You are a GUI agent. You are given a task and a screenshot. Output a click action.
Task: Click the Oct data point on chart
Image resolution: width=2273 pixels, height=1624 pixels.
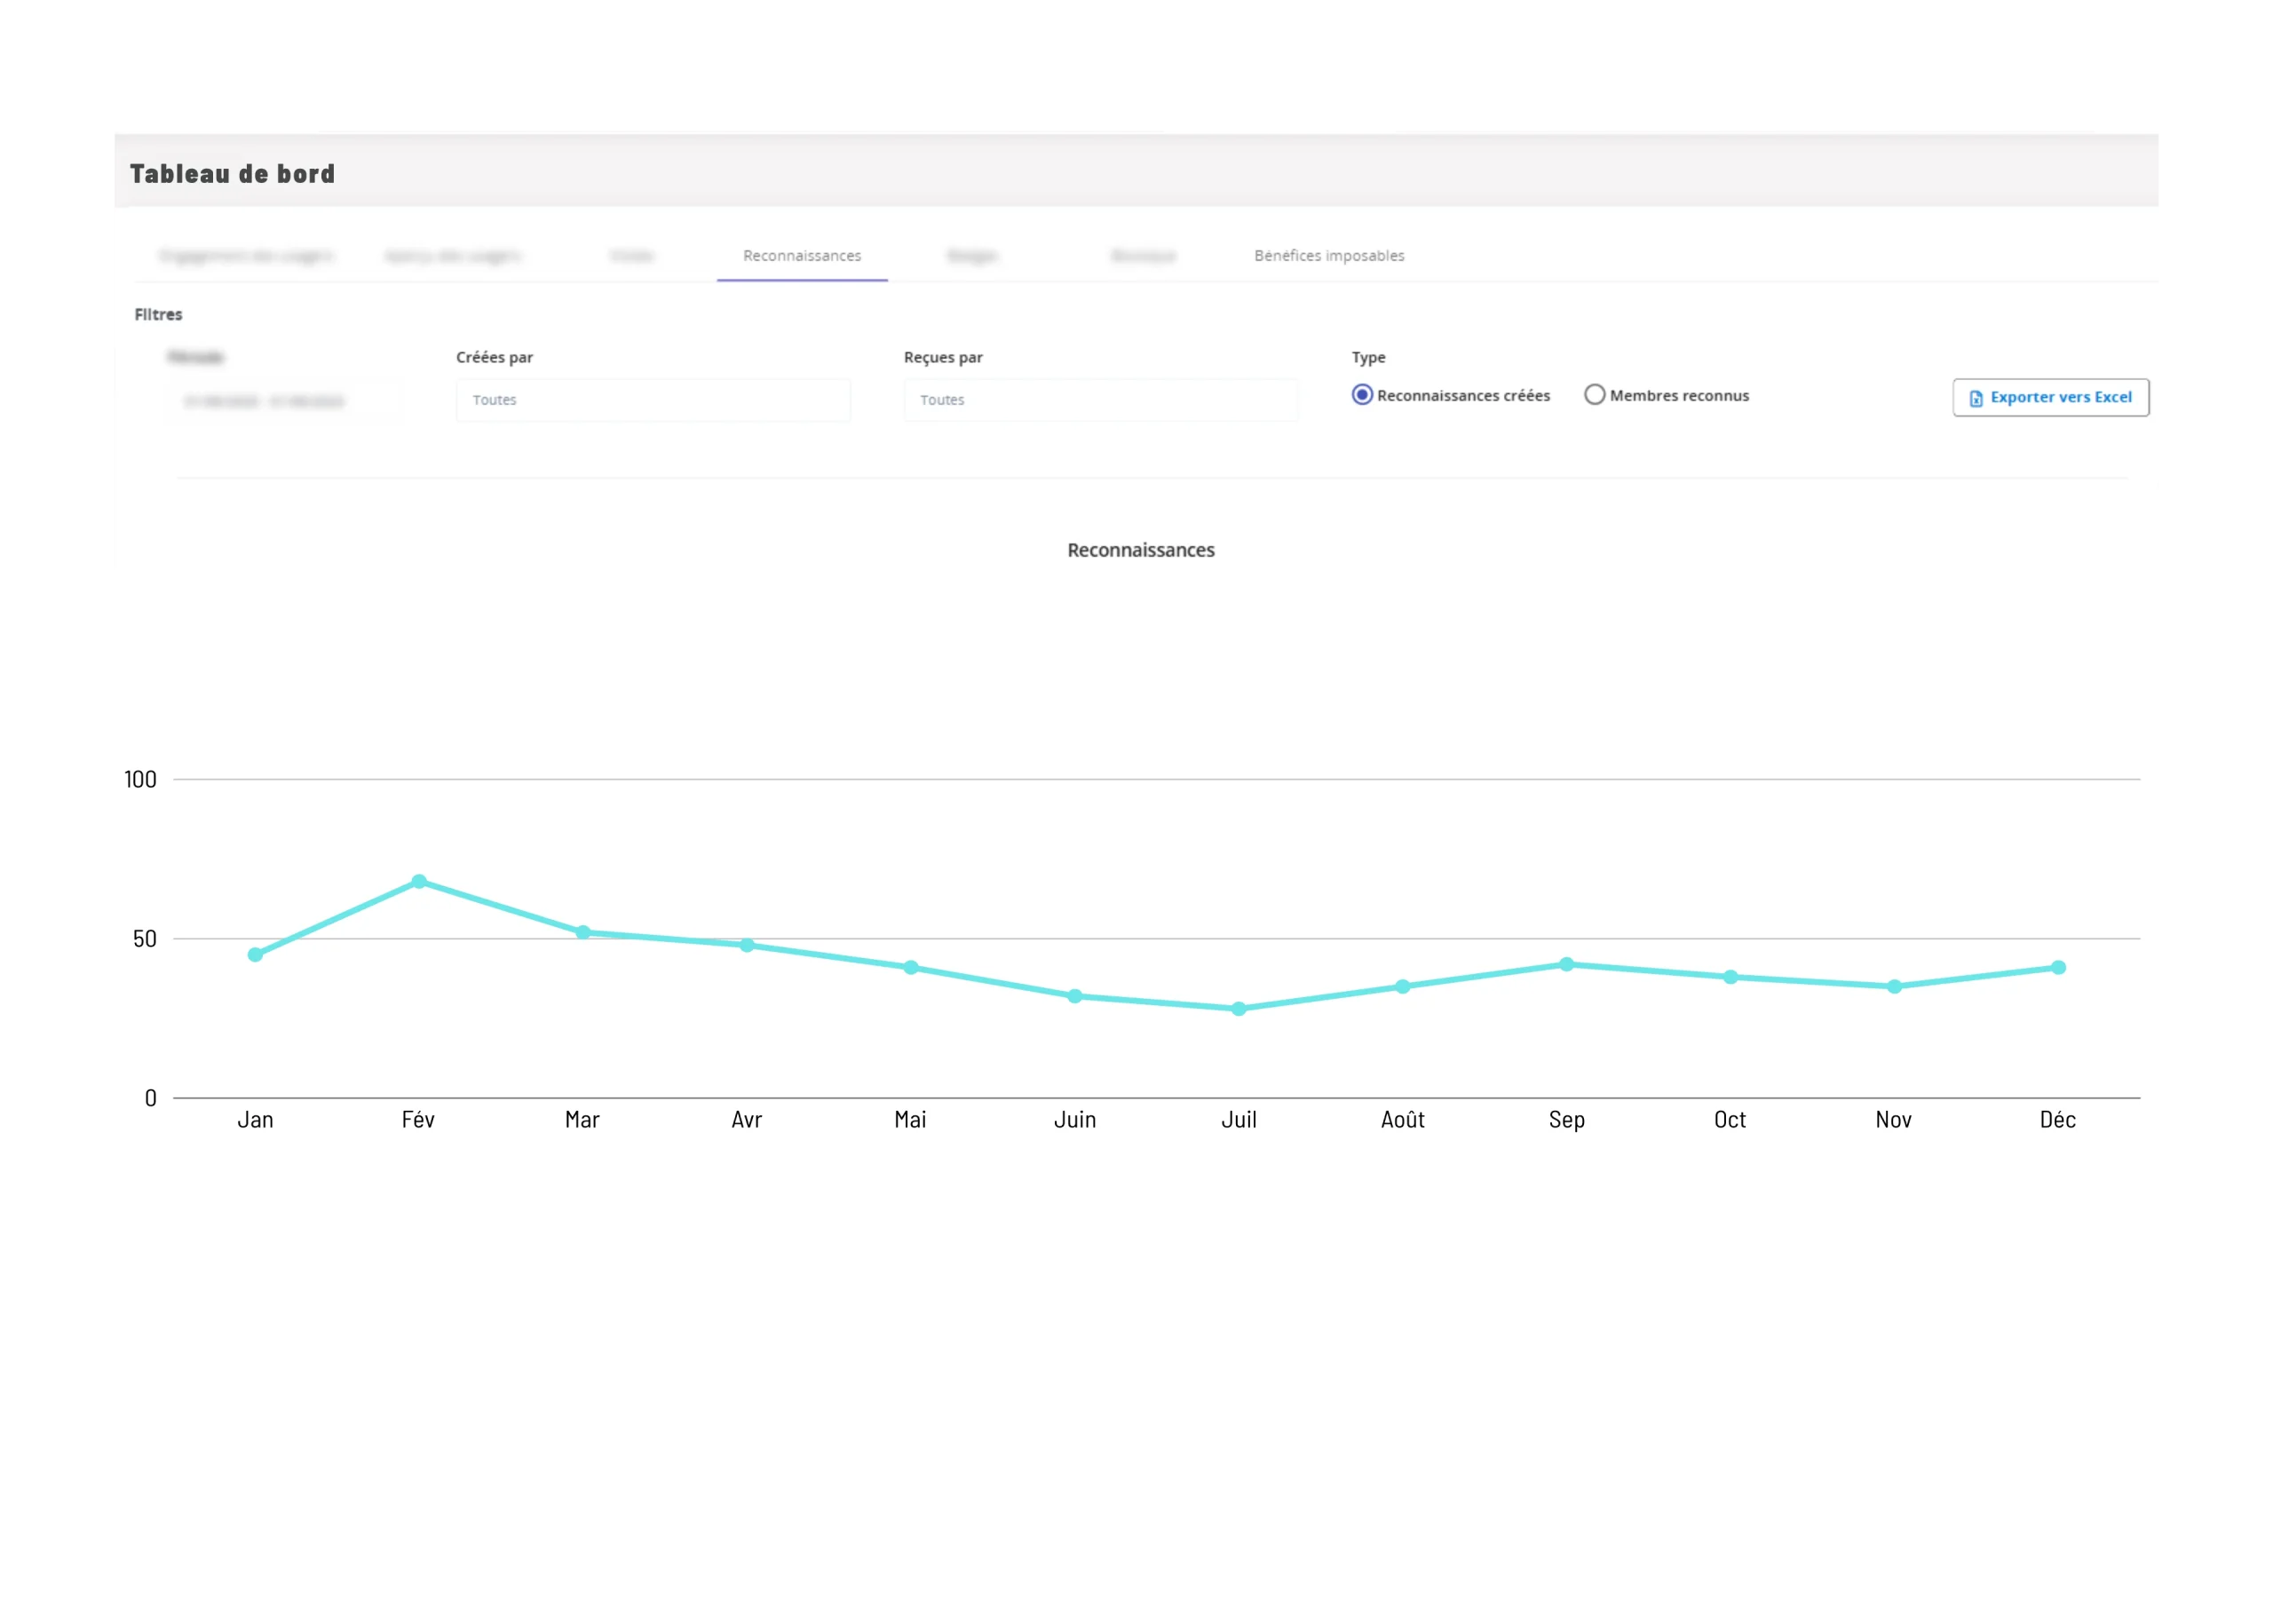[x=1731, y=977]
